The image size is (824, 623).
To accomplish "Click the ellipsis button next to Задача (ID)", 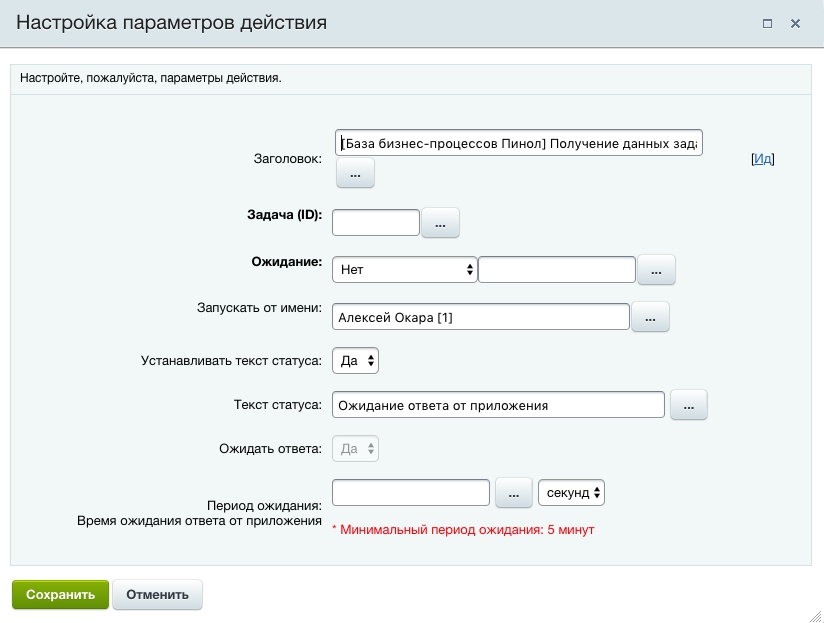I will [x=440, y=223].
